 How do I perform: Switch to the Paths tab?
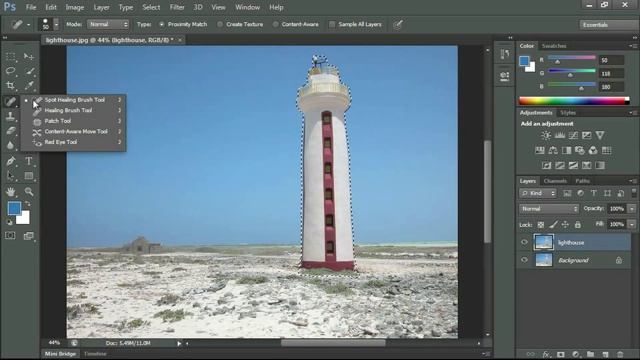pos(582,181)
